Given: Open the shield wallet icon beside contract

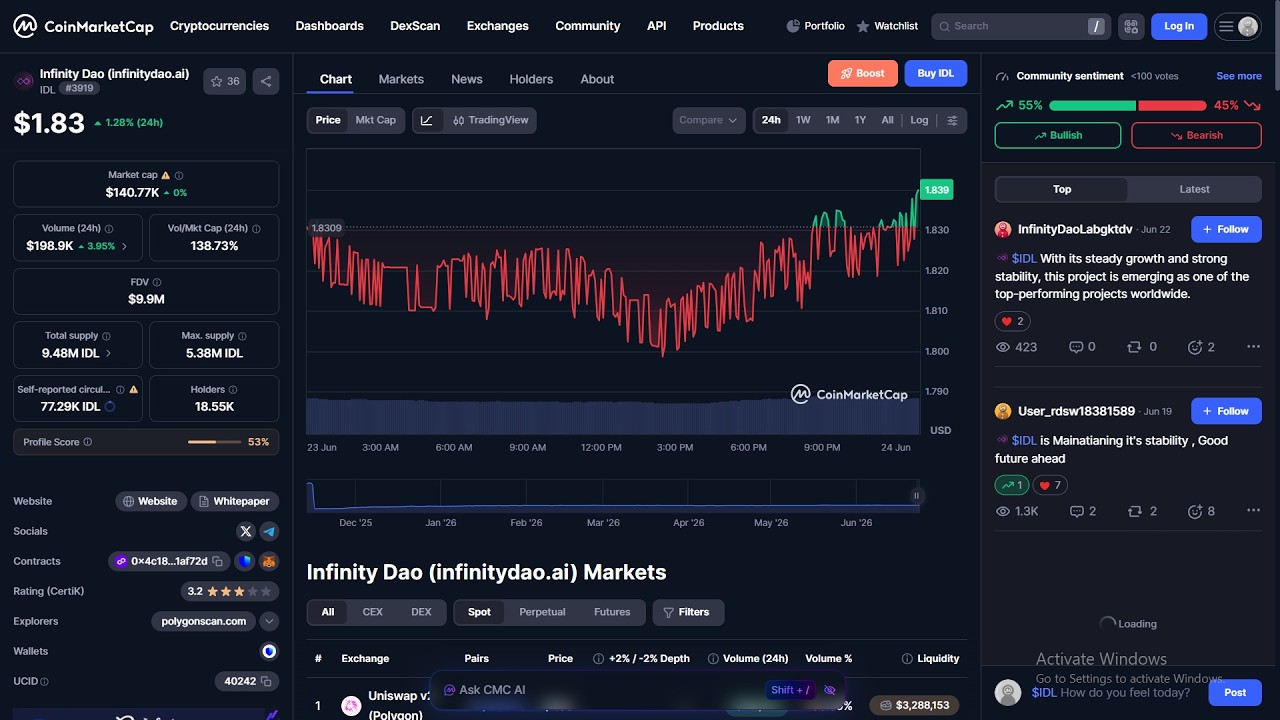Looking at the screenshot, I should [x=245, y=561].
